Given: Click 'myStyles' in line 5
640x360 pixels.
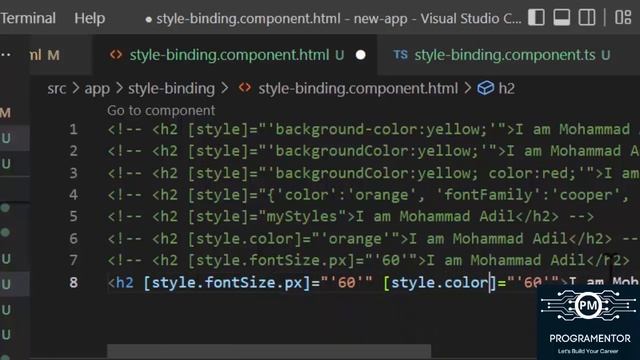Looking at the screenshot, I should 302,216.
